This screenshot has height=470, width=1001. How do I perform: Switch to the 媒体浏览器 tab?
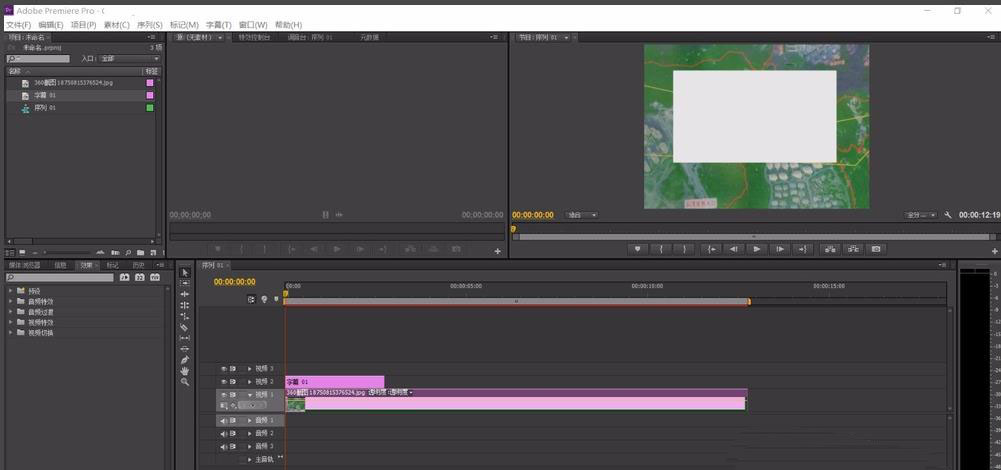tap(25, 265)
